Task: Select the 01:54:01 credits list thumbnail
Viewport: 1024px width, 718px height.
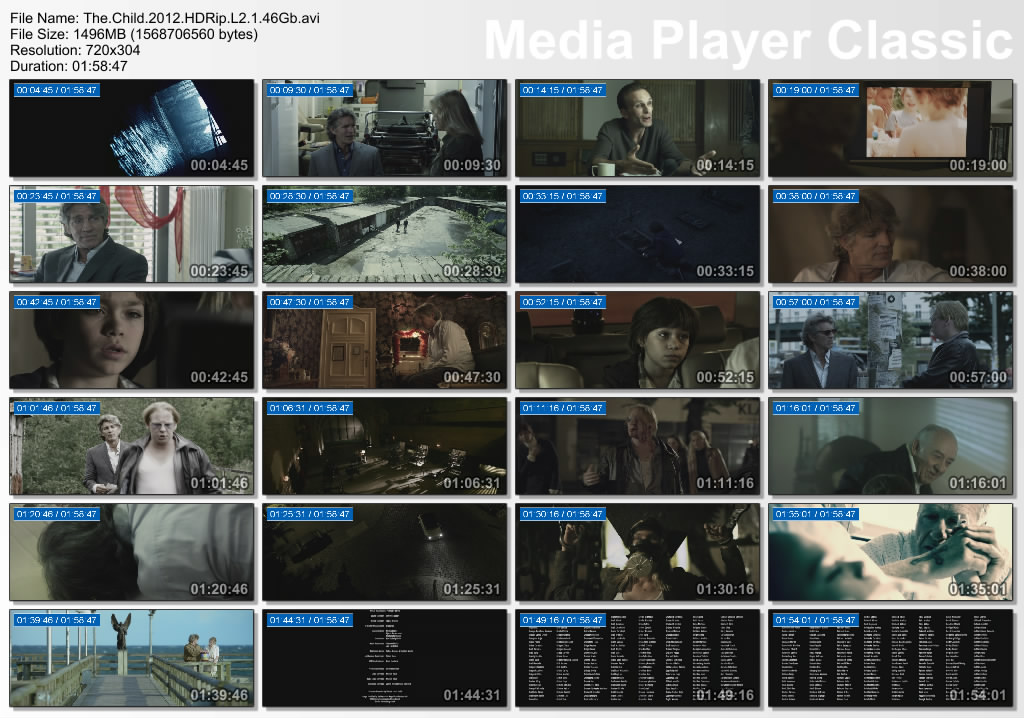Action: pos(891,658)
